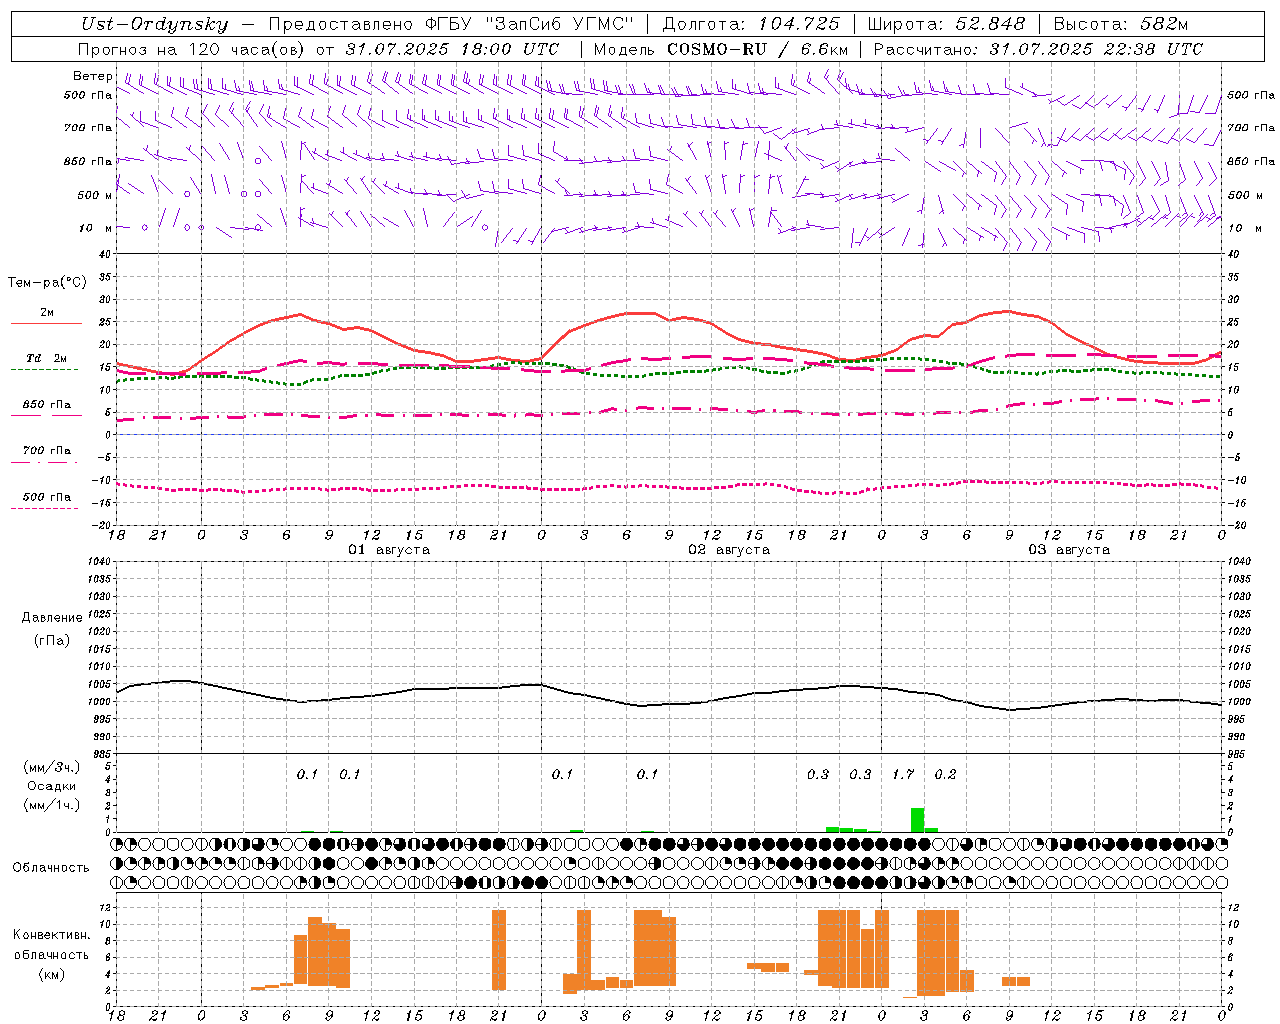
Task: Click the "500 гПа" temperature legend entry
Action: [x=47, y=497]
